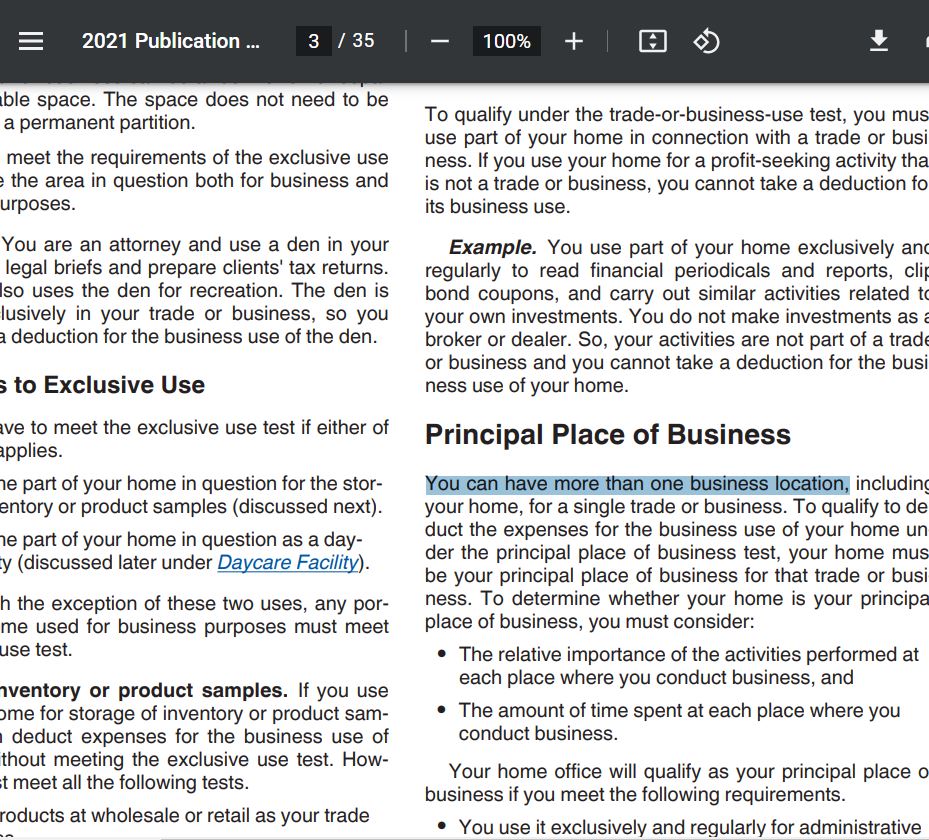Click the zoom out minus button

(440, 41)
